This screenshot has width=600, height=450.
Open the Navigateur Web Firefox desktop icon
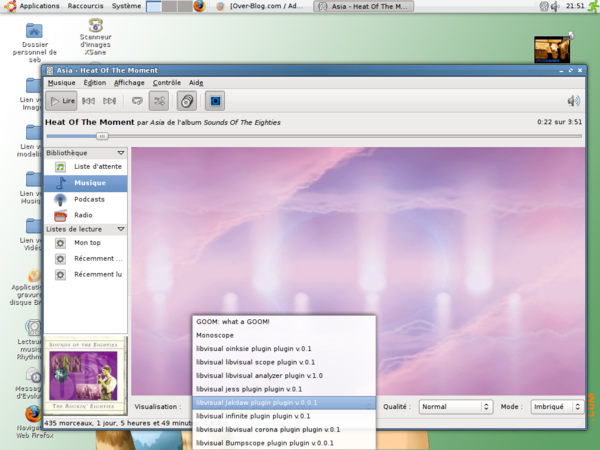click(34, 422)
